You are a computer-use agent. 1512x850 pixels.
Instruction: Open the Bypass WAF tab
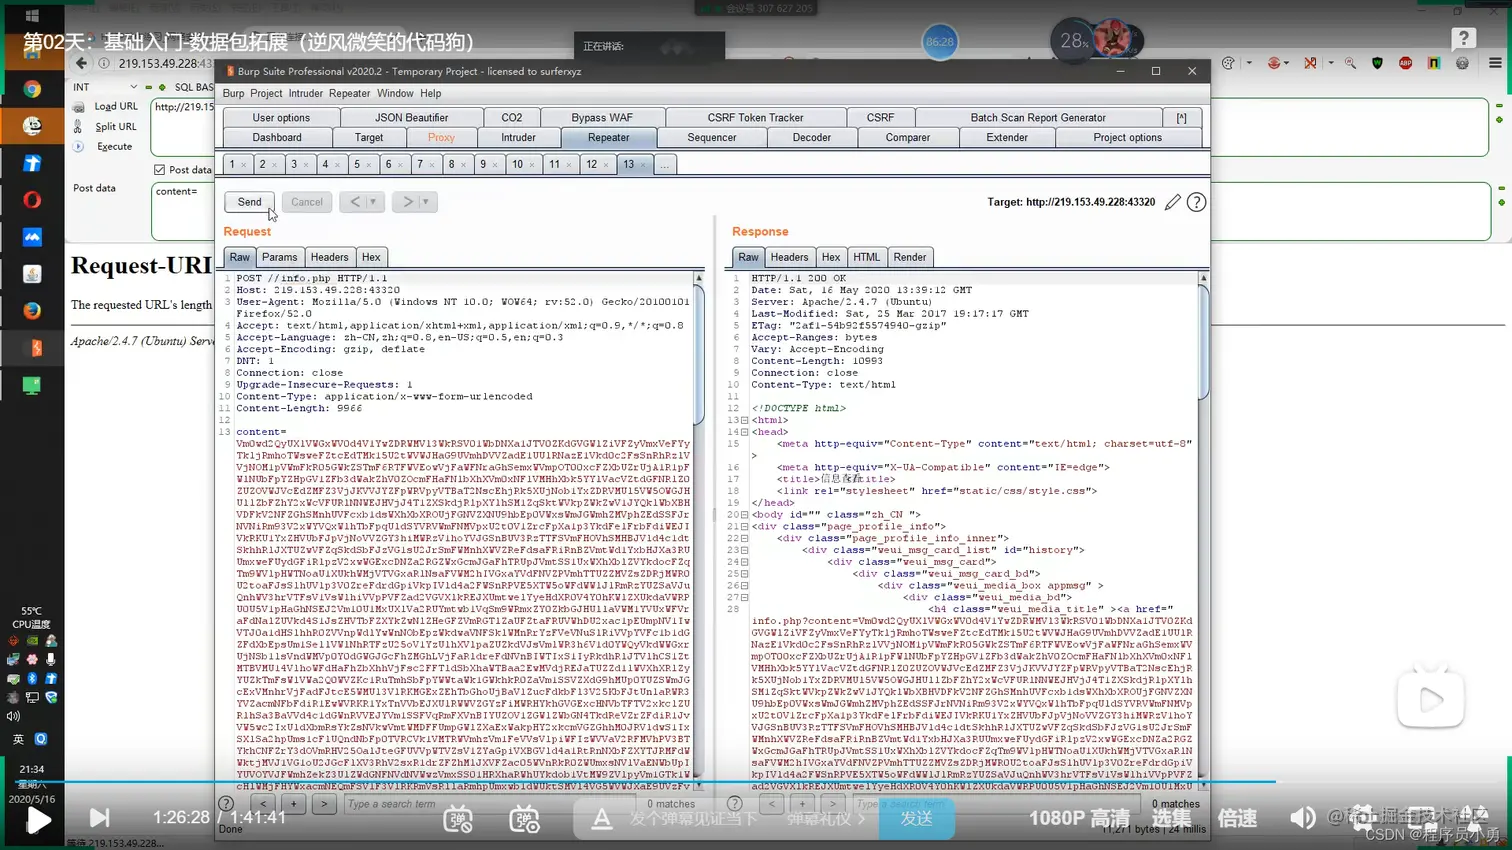[x=602, y=118]
